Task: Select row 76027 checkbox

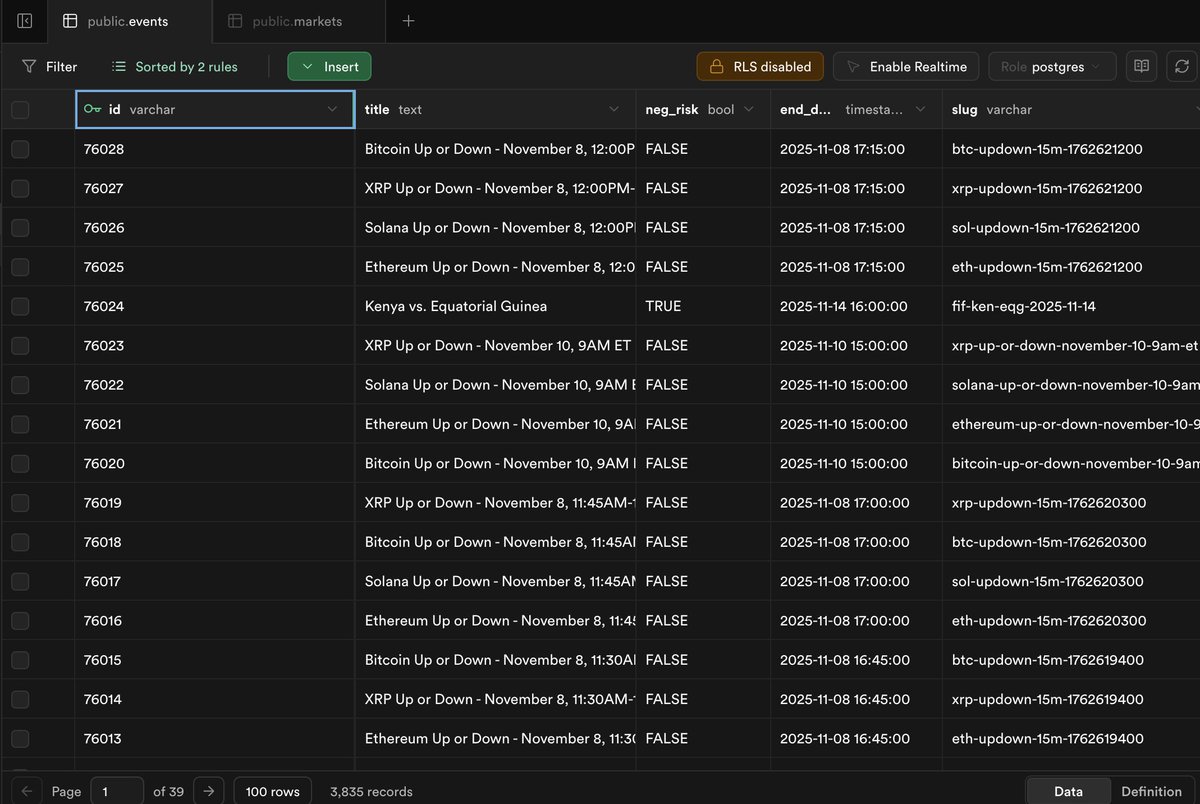Action: (20, 188)
